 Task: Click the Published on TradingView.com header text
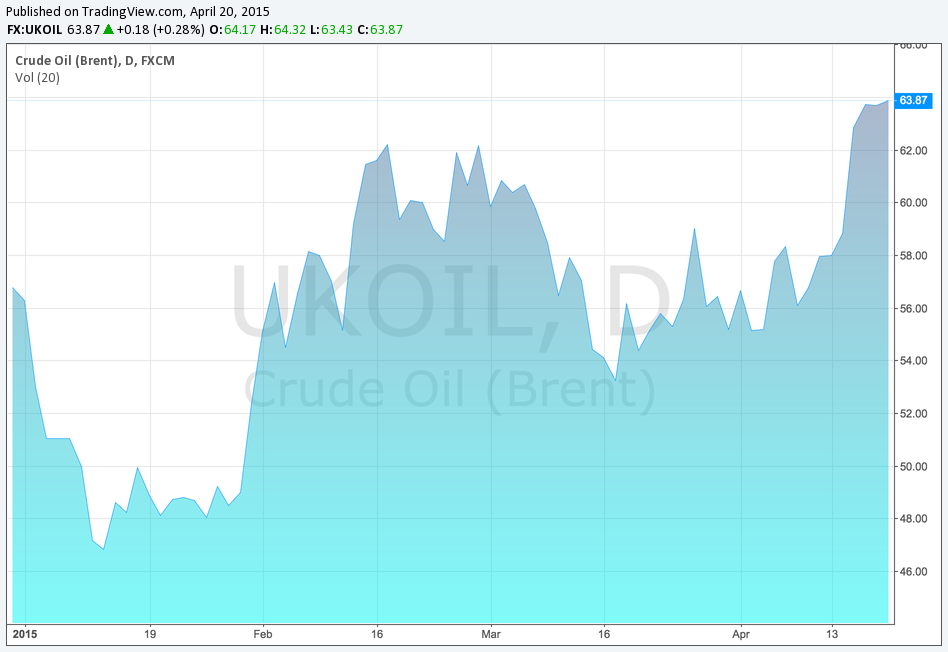click(130, 12)
